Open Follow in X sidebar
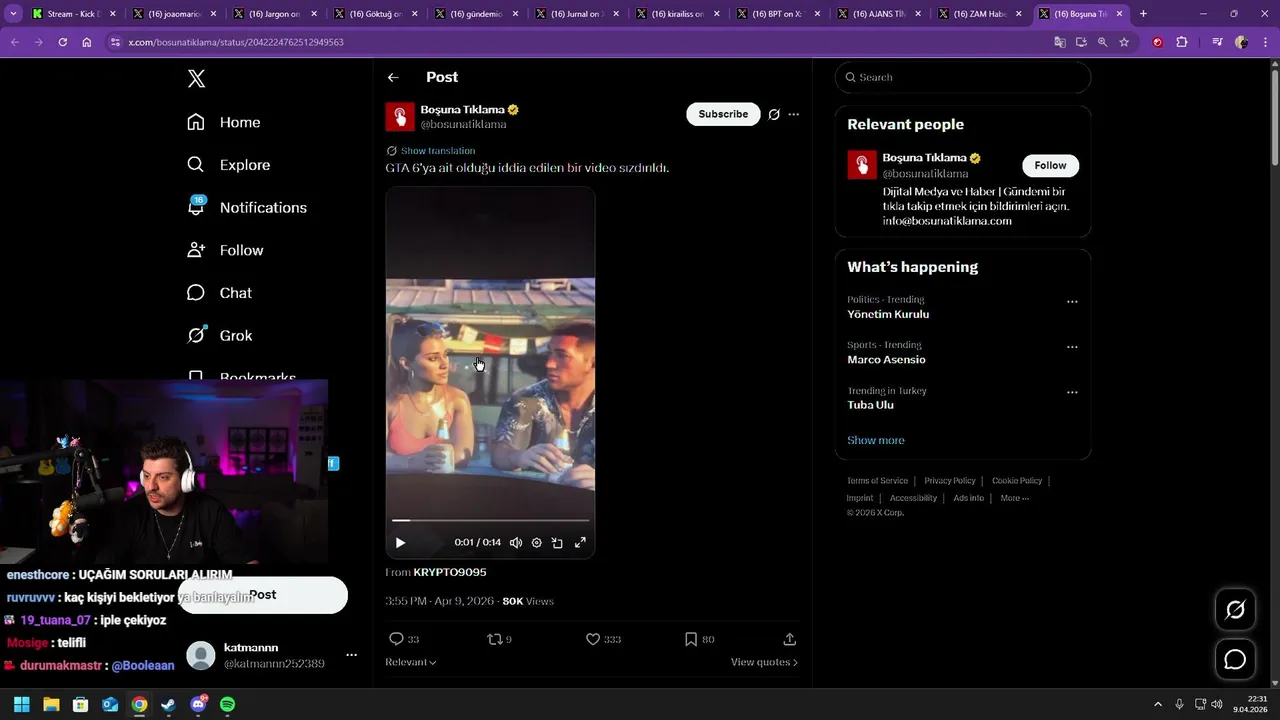This screenshot has height=720, width=1280. coord(225,250)
